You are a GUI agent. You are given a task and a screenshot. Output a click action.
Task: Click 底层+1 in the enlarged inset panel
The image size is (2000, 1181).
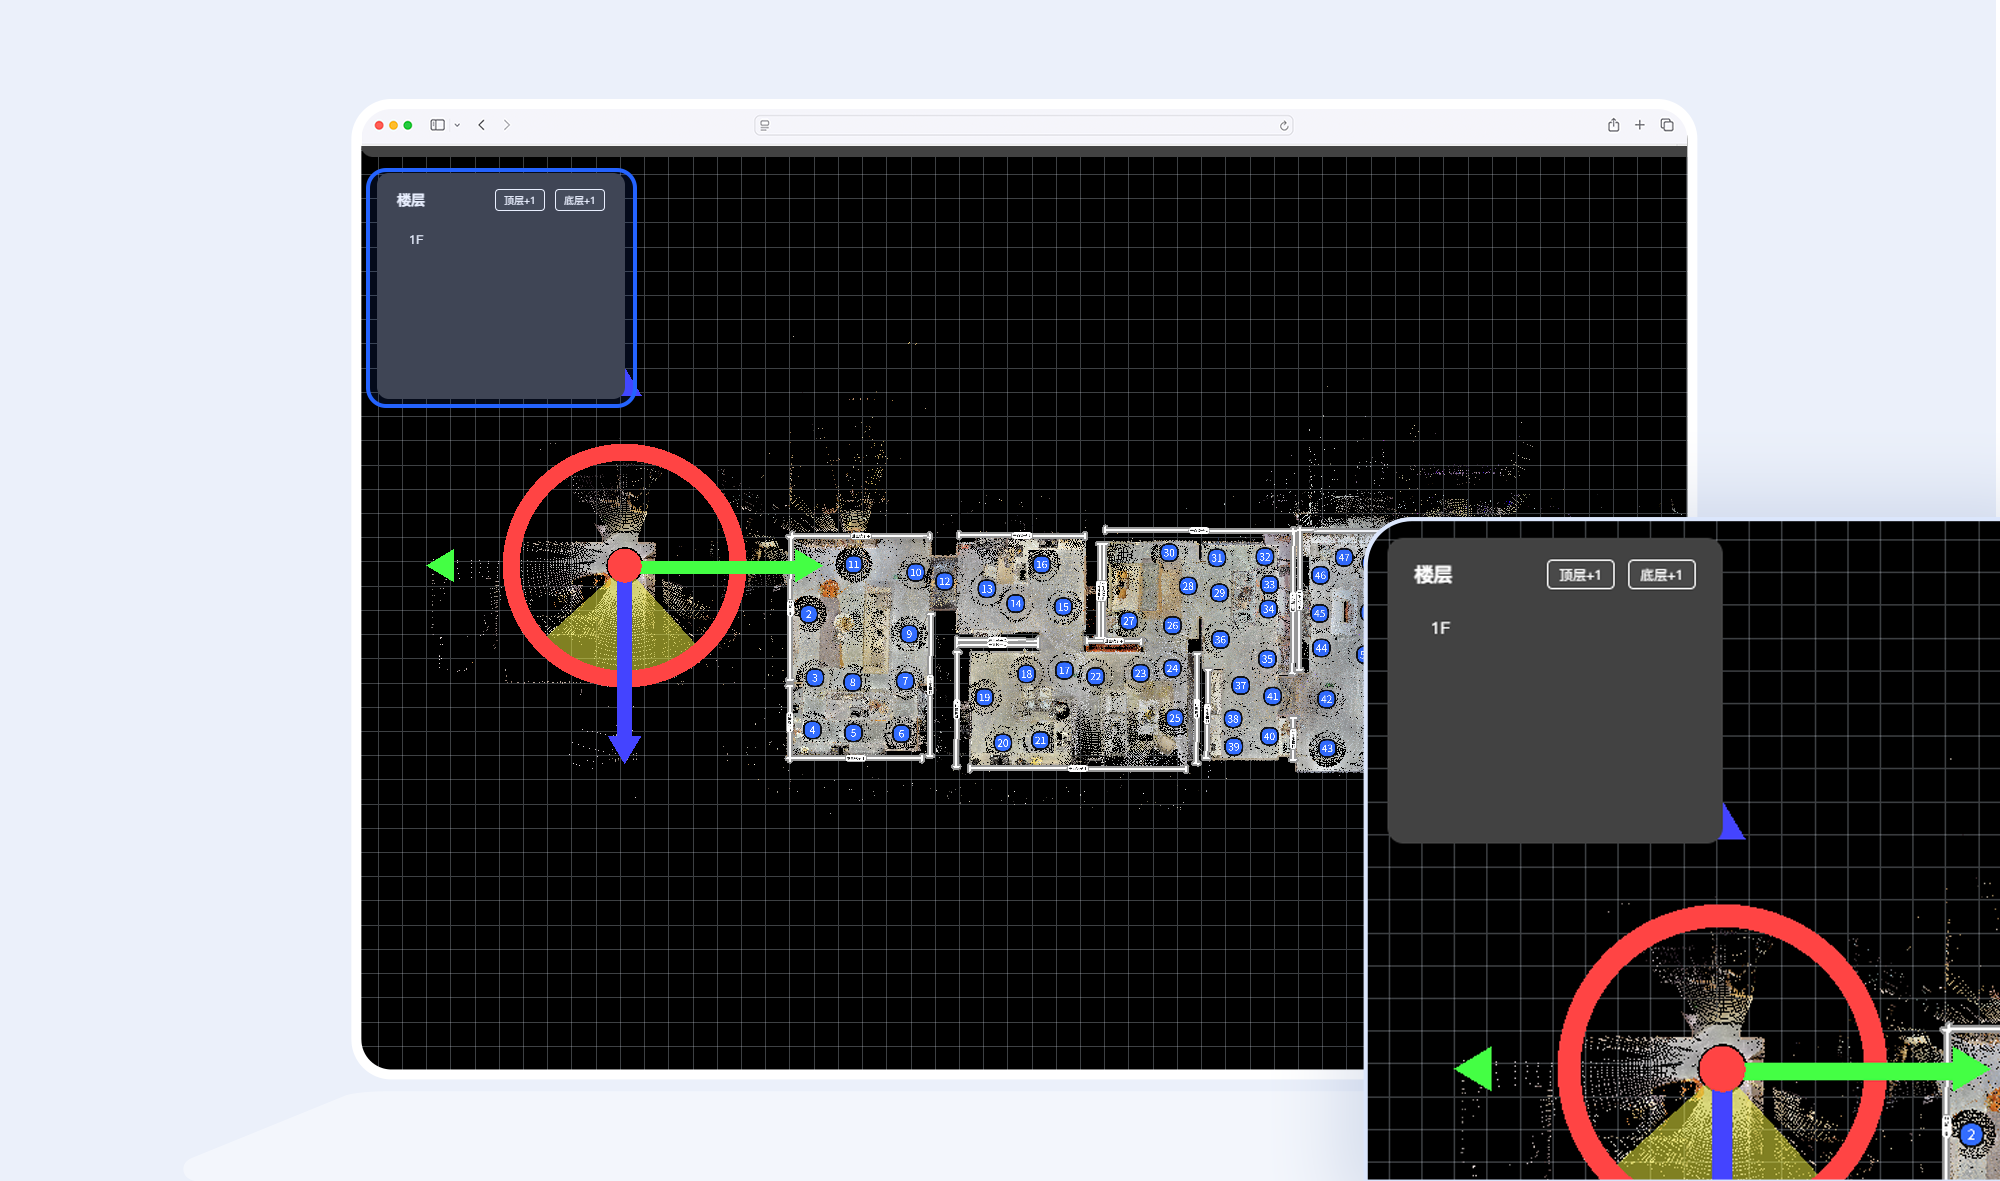point(1661,575)
